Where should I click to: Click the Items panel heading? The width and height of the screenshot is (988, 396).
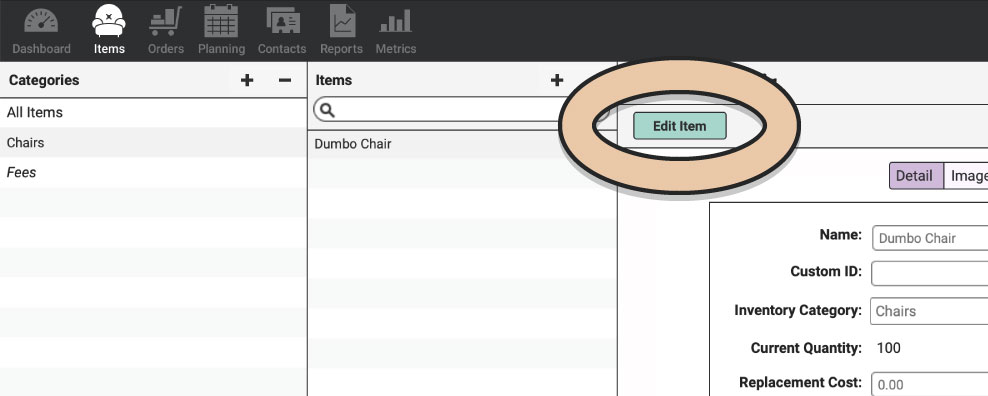[334, 80]
